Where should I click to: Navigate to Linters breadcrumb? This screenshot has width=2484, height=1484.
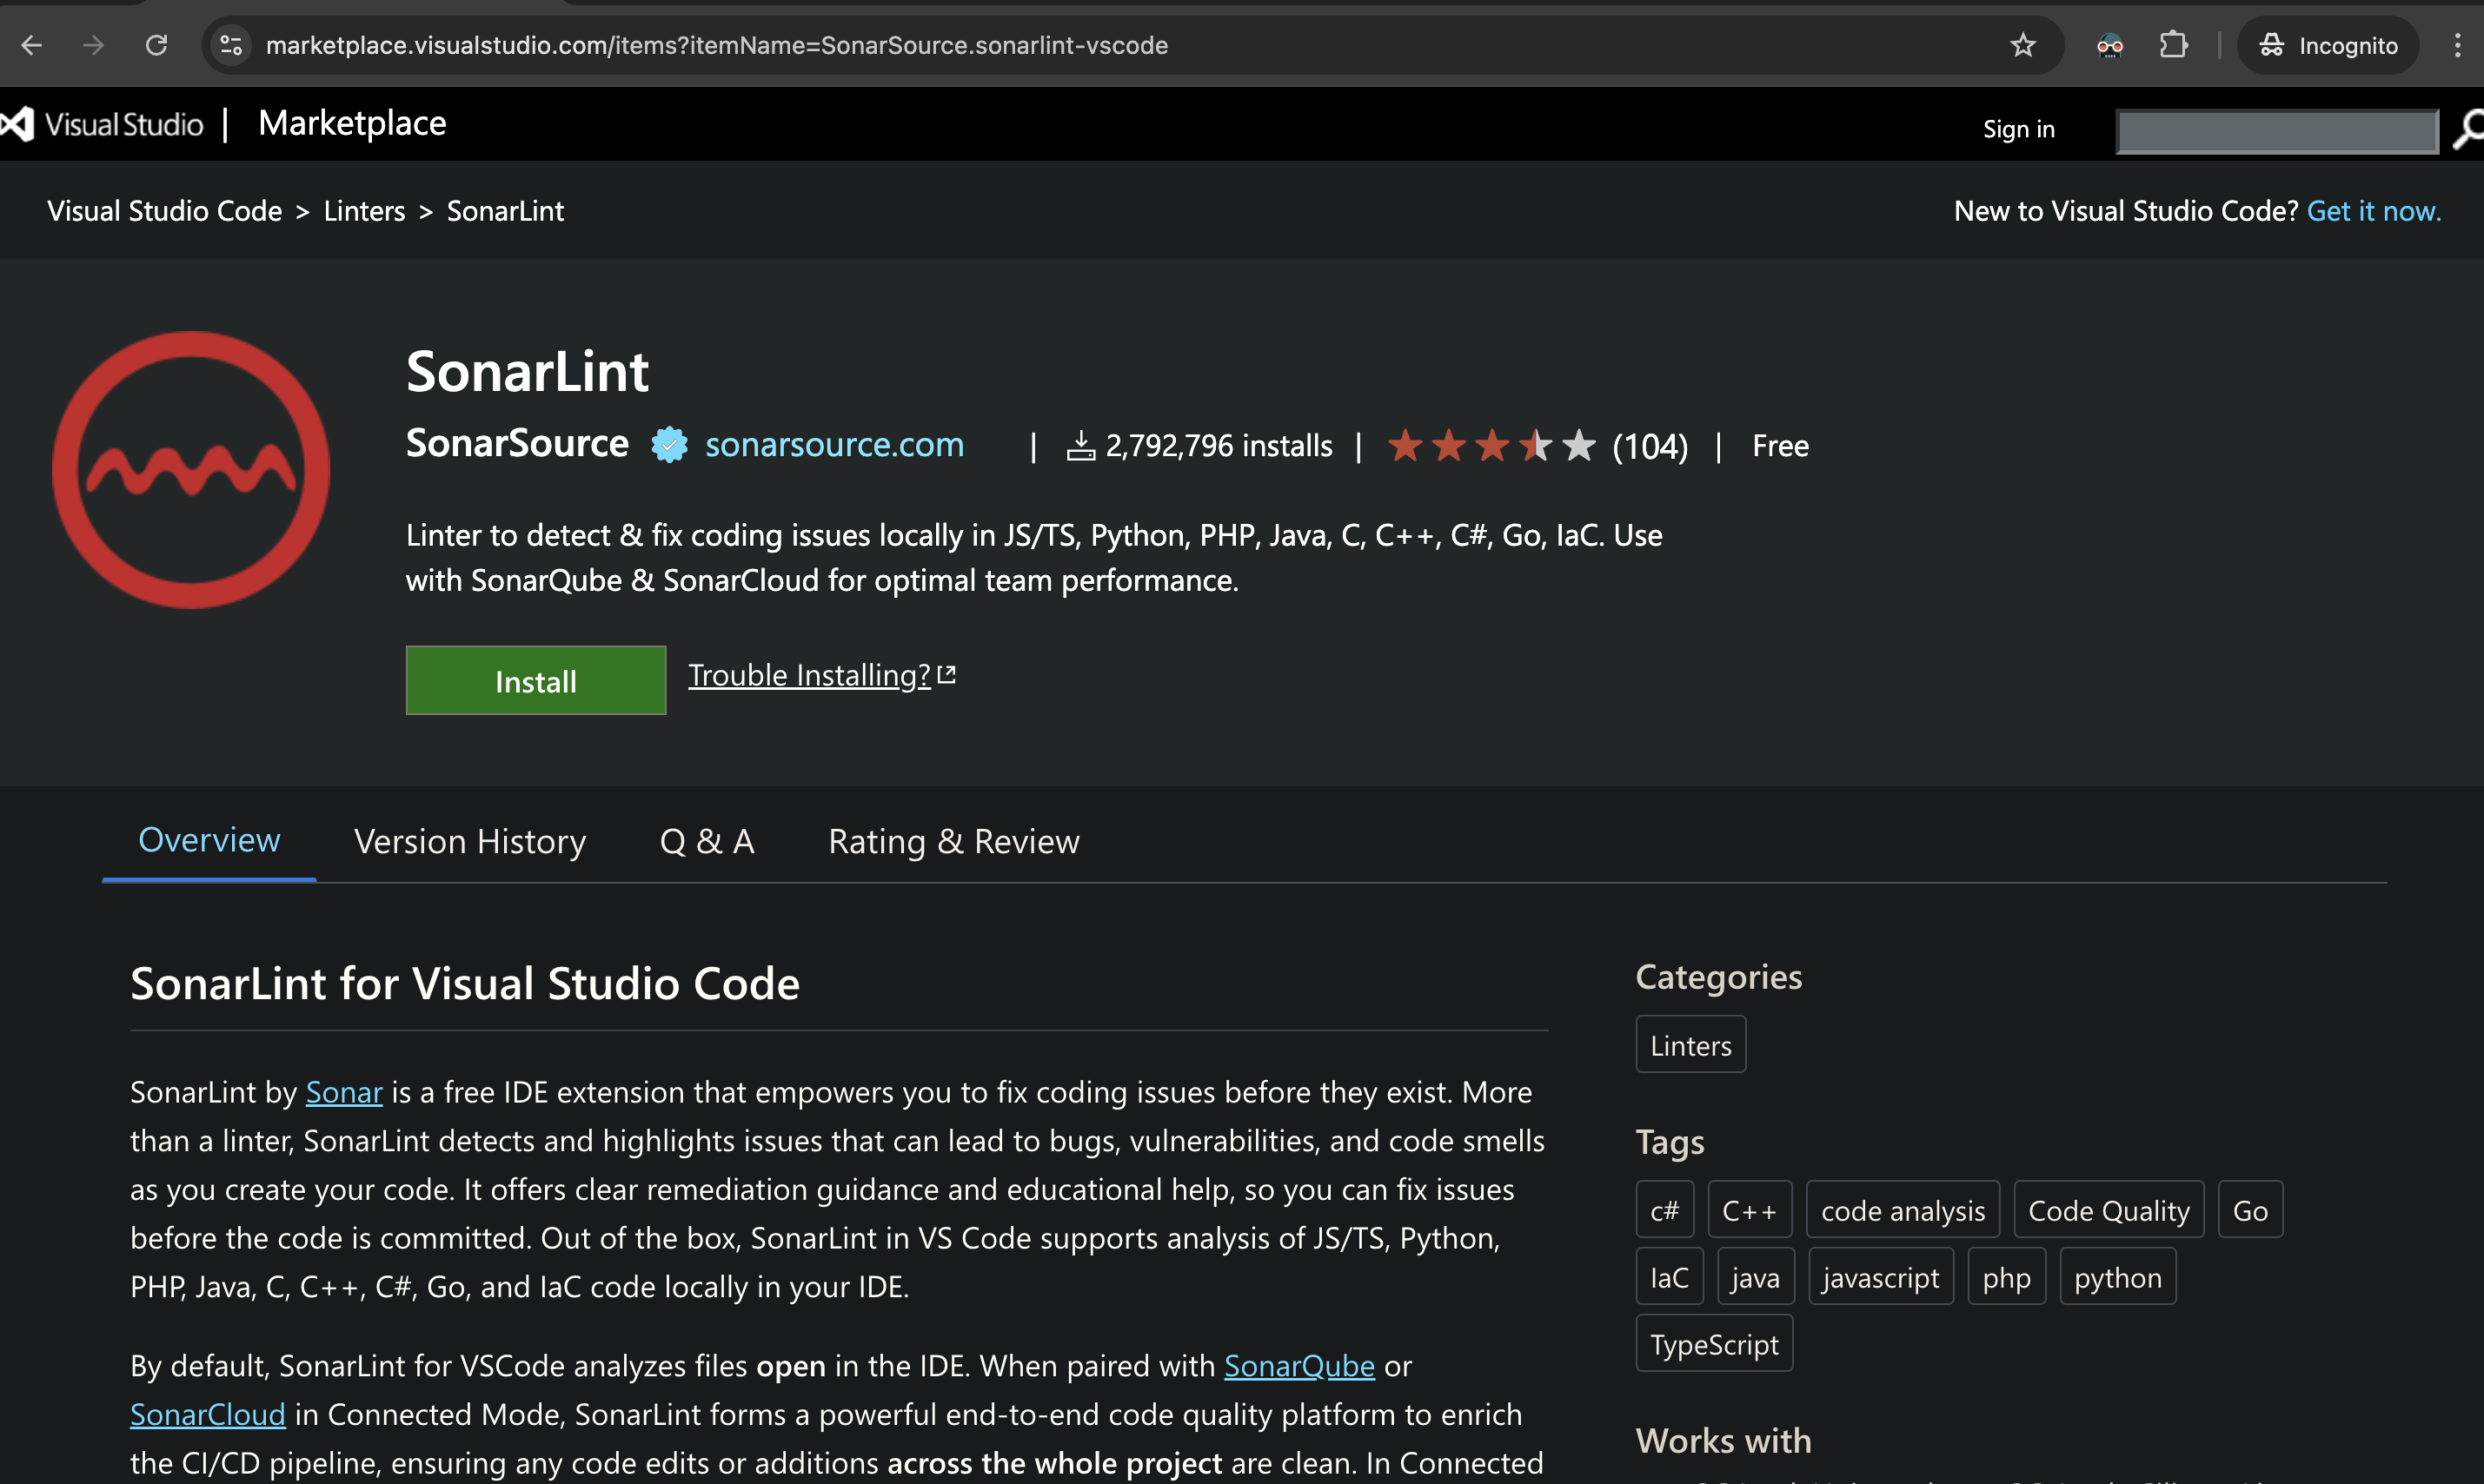364,211
